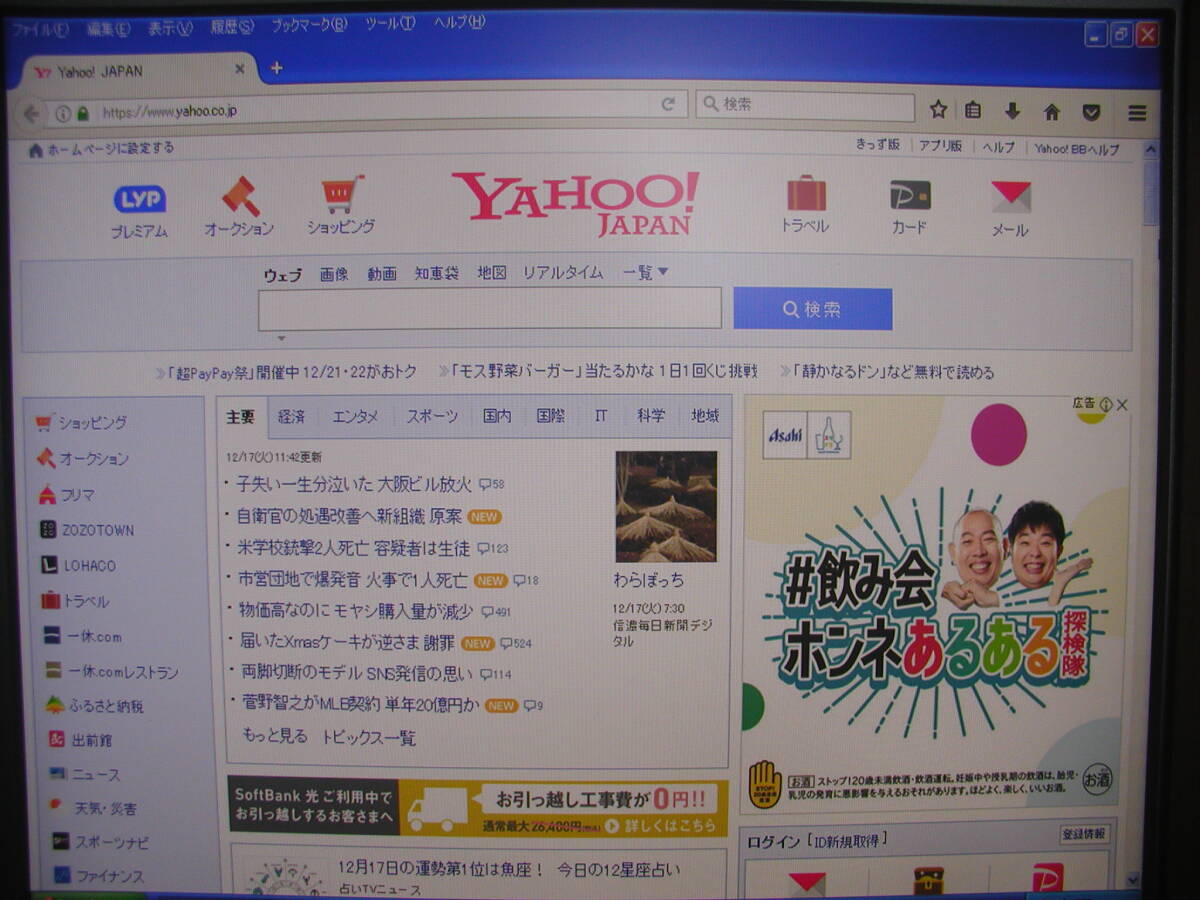Viewport: 1200px width, 900px height.
Task: Click the ID新規取得 link
Action: pyautogui.click(x=847, y=840)
